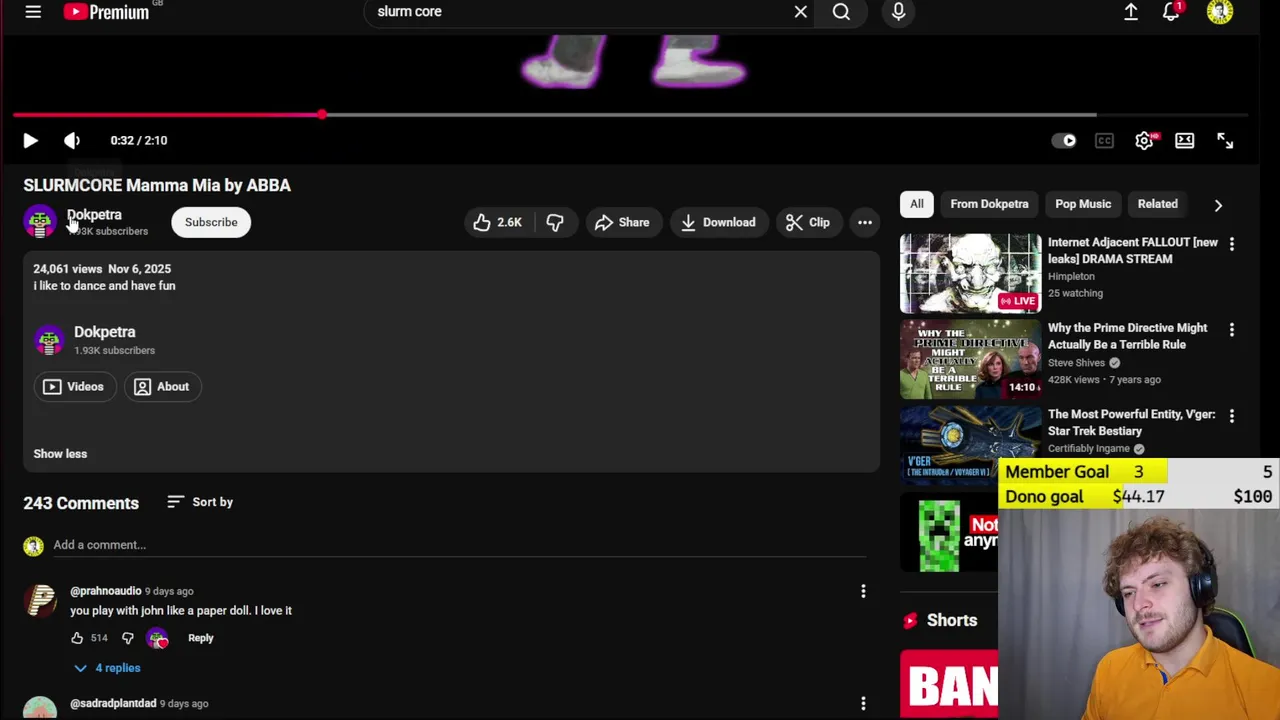Open the heart badge on comment
Image resolution: width=1280 pixels, height=720 pixels.
(x=158, y=638)
